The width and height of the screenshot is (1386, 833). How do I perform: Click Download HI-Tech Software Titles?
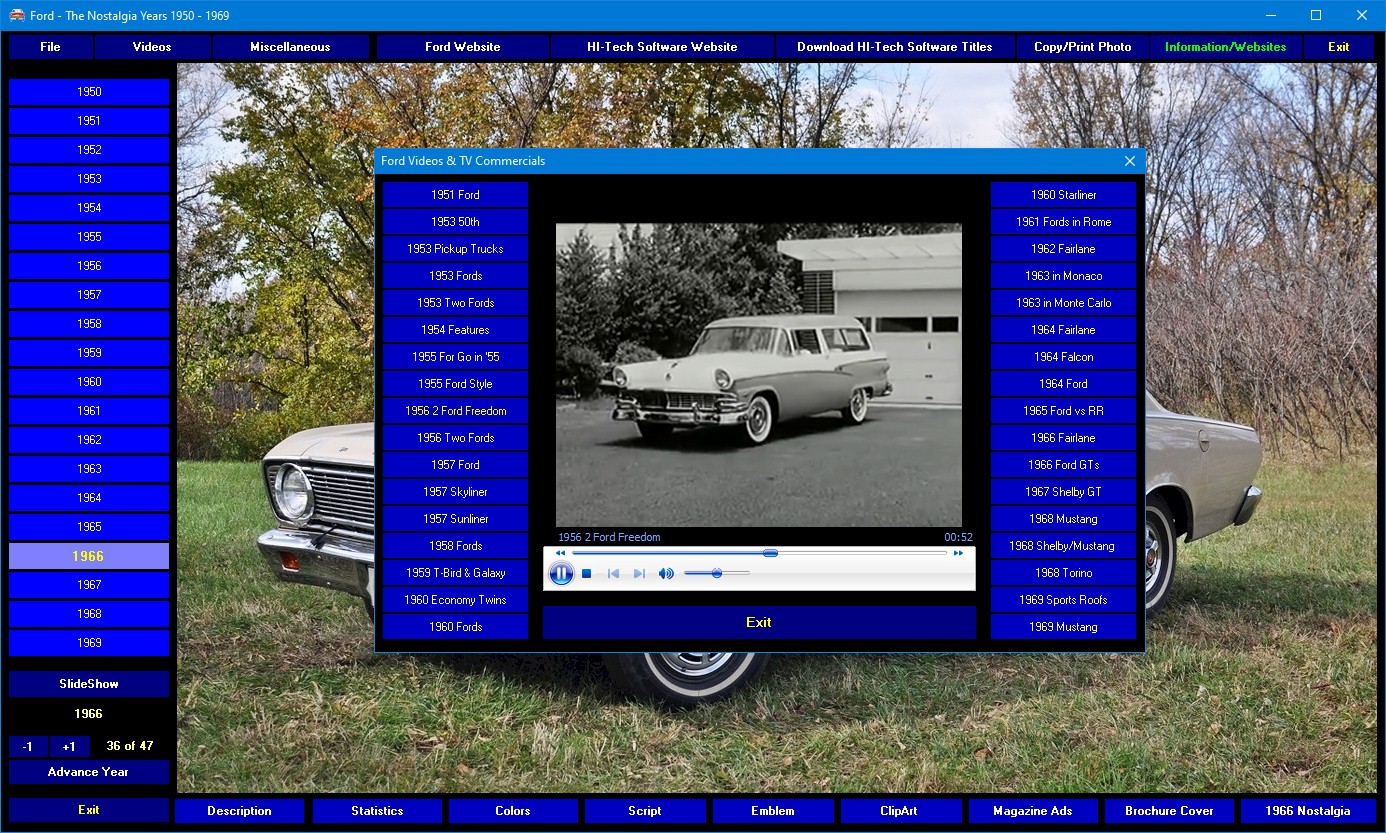(895, 47)
